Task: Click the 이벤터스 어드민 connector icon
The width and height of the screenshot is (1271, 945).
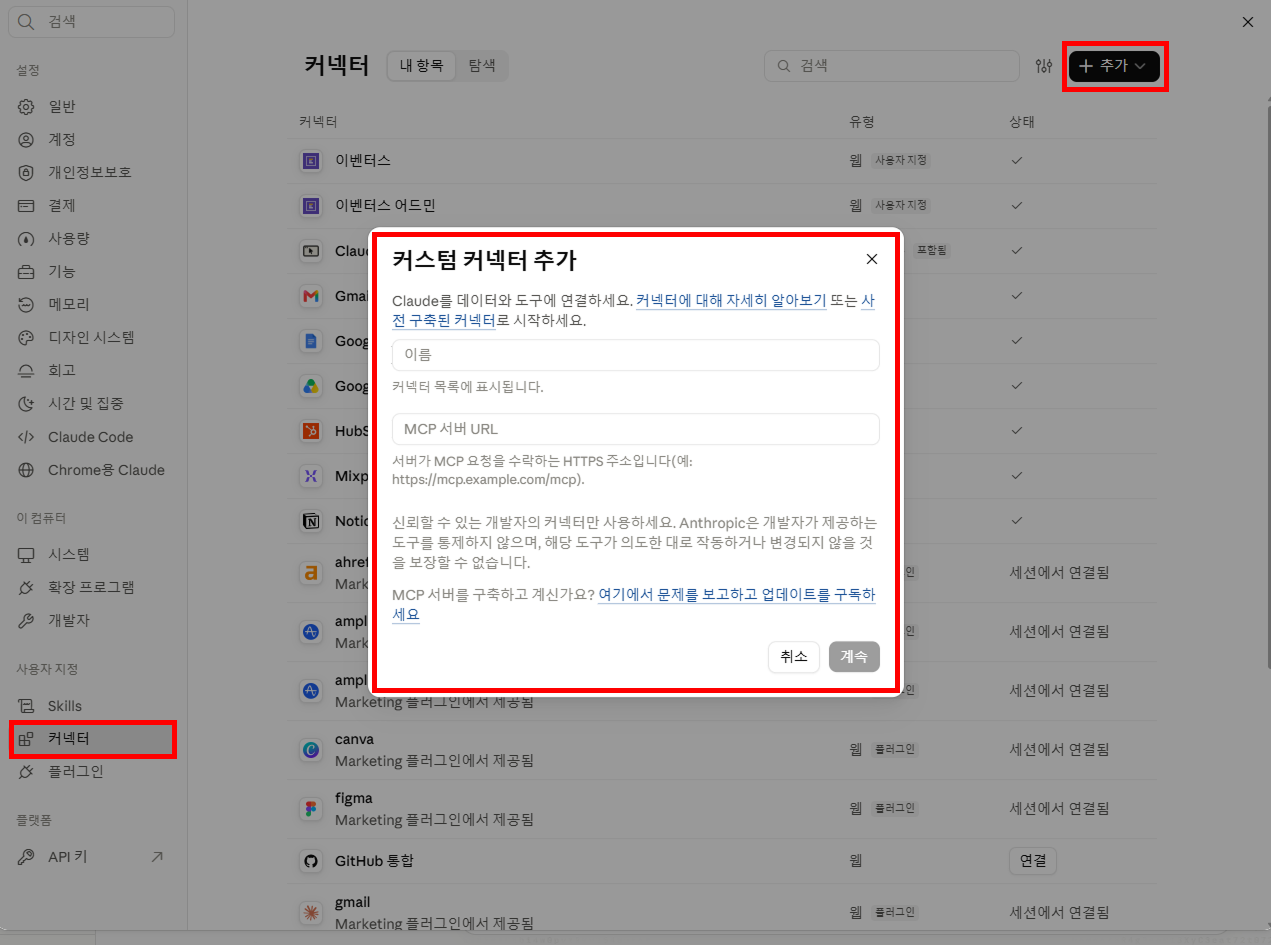Action: 311,206
